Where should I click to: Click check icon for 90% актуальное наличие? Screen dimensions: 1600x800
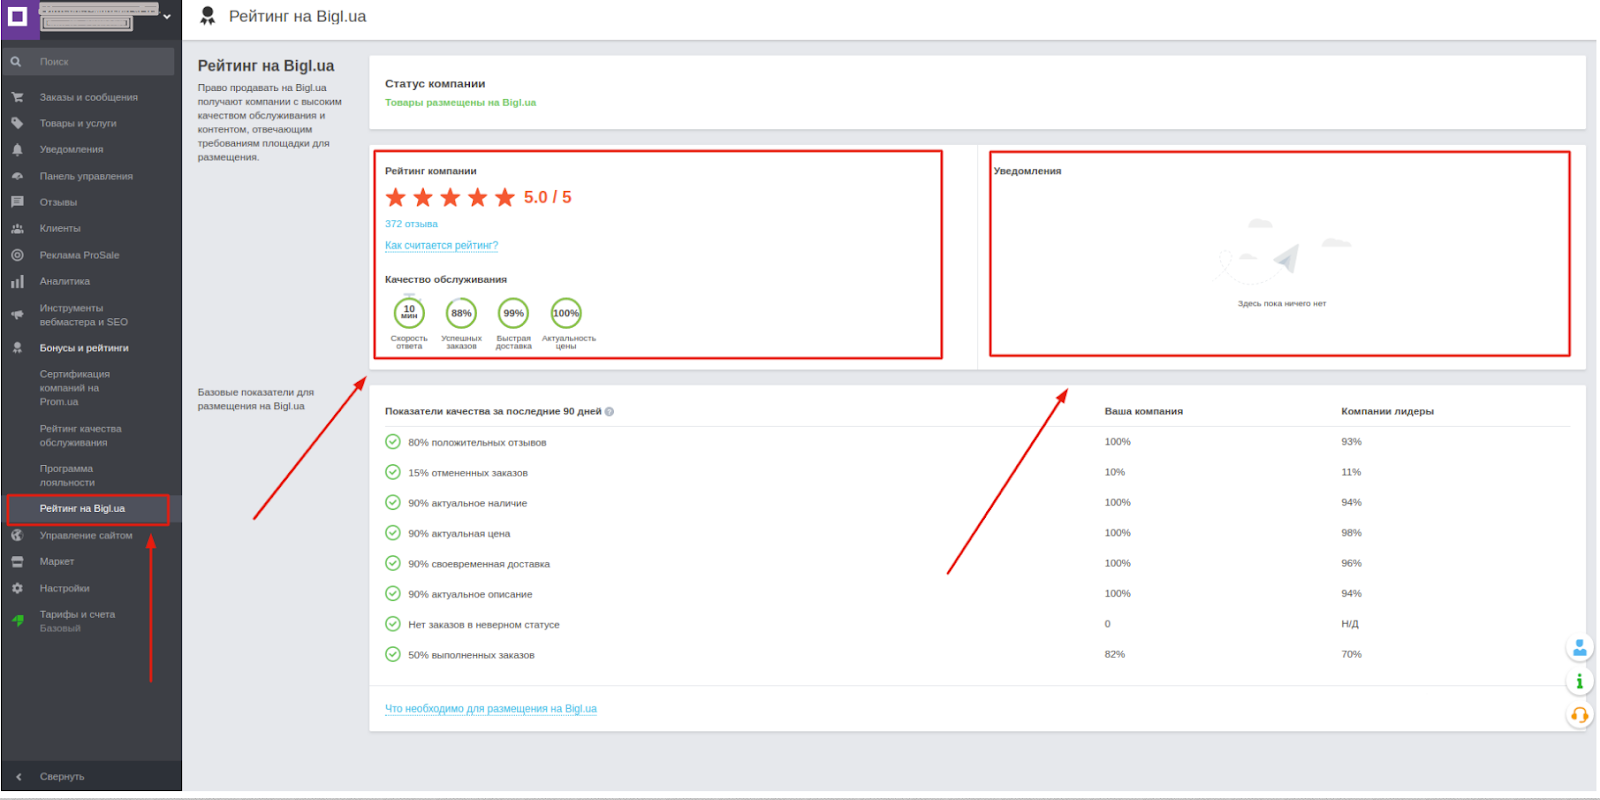click(393, 503)
